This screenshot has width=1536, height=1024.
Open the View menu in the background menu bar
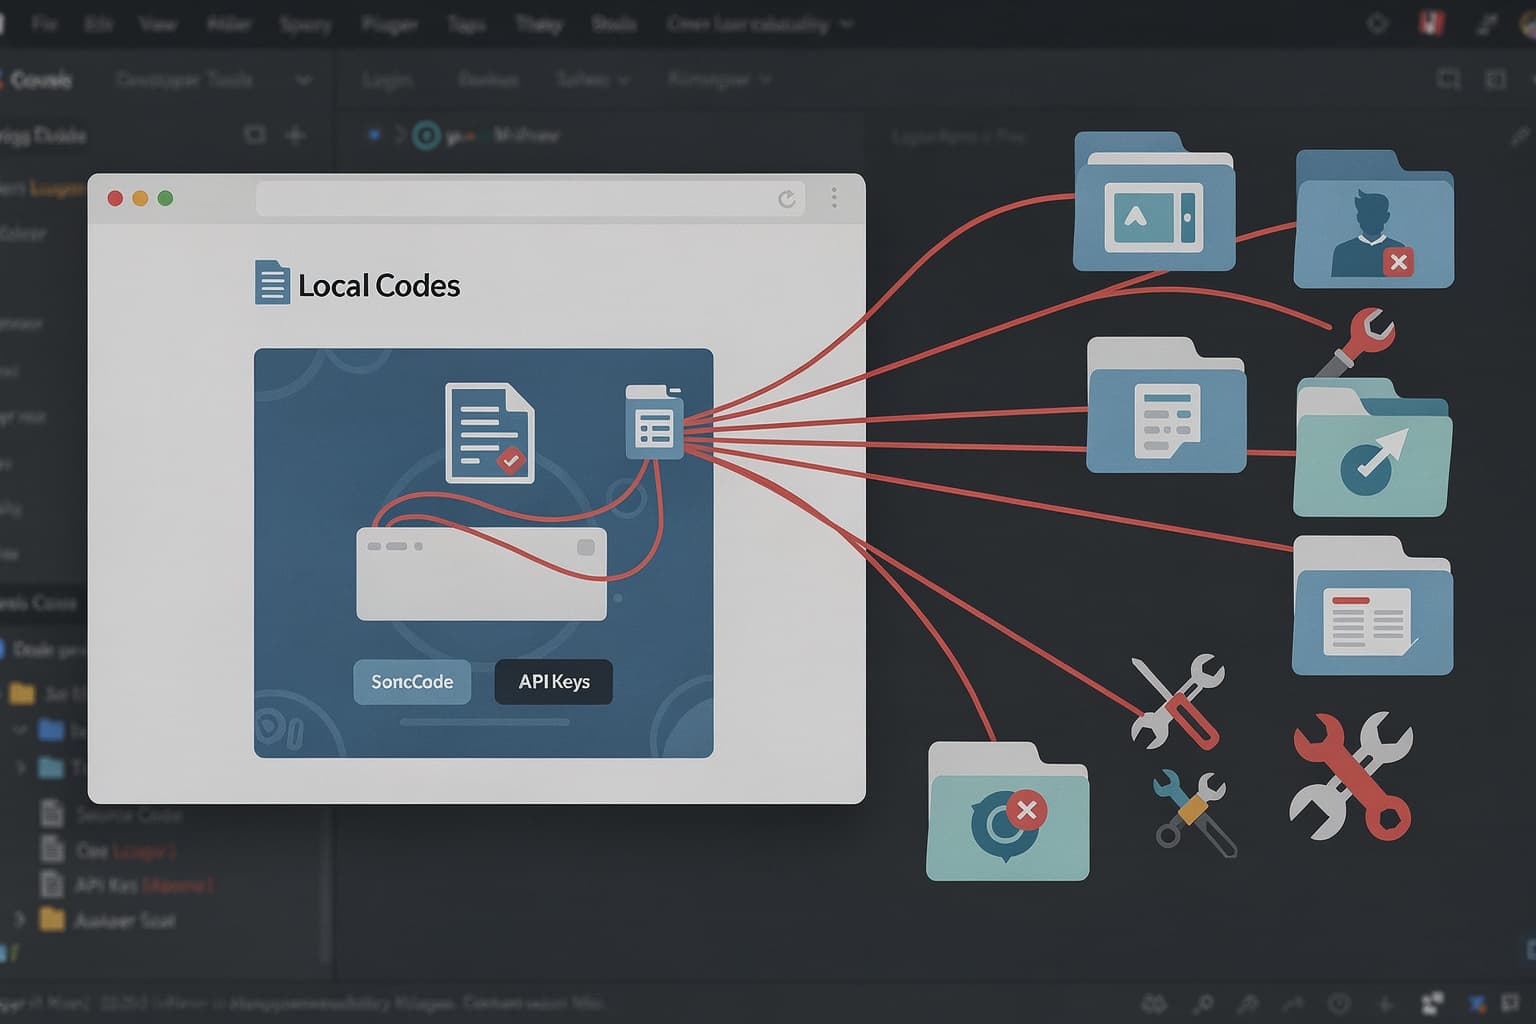[158, 23]
